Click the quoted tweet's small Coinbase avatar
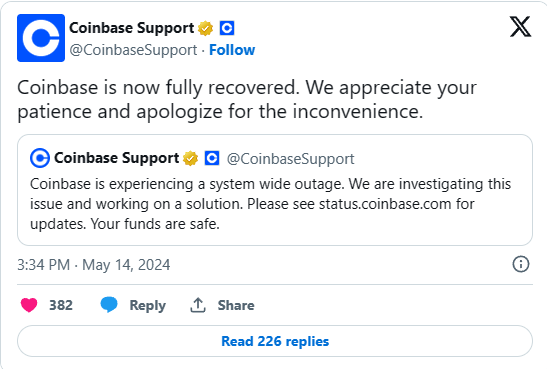 coord(40,158)
